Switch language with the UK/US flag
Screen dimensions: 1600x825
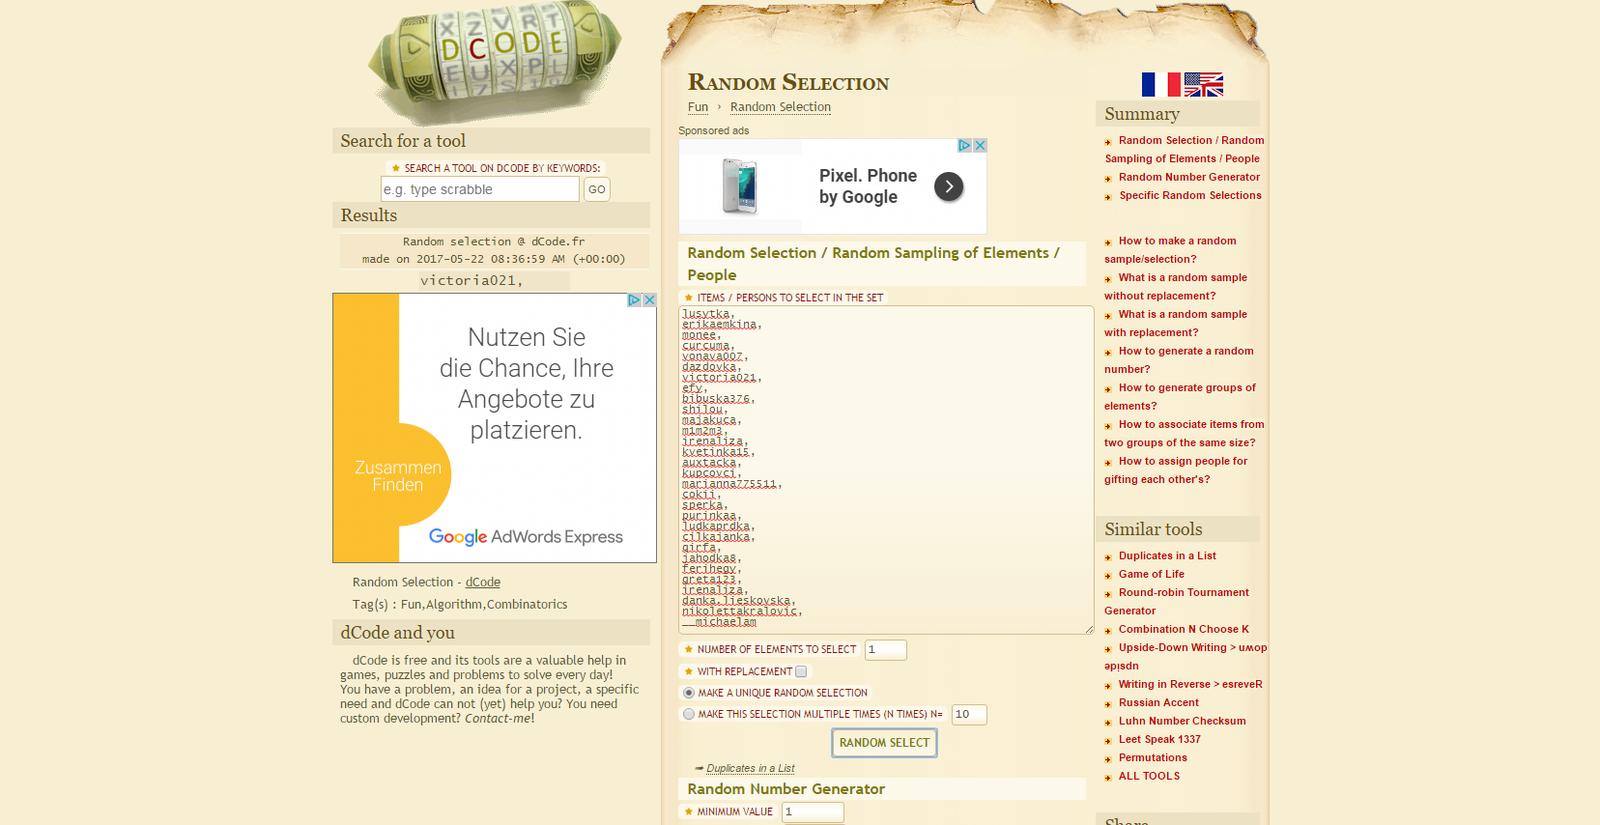tap(1203, 84)
